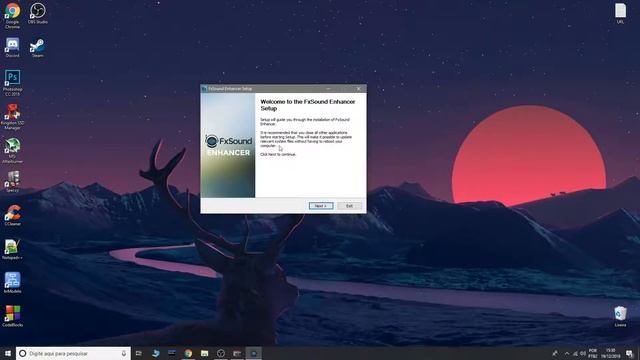This screenshot has width=640, height=360.
Task: Select the URL file on desktop
Action: (x=620, y=13)
